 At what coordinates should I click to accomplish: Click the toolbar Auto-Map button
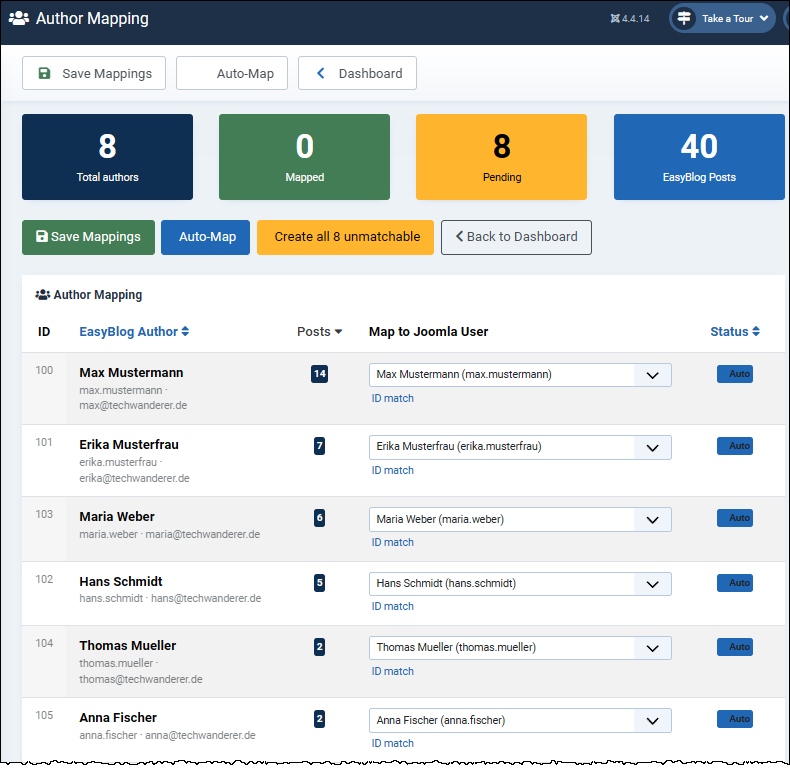pyautogui.click(x=232, y=73)
